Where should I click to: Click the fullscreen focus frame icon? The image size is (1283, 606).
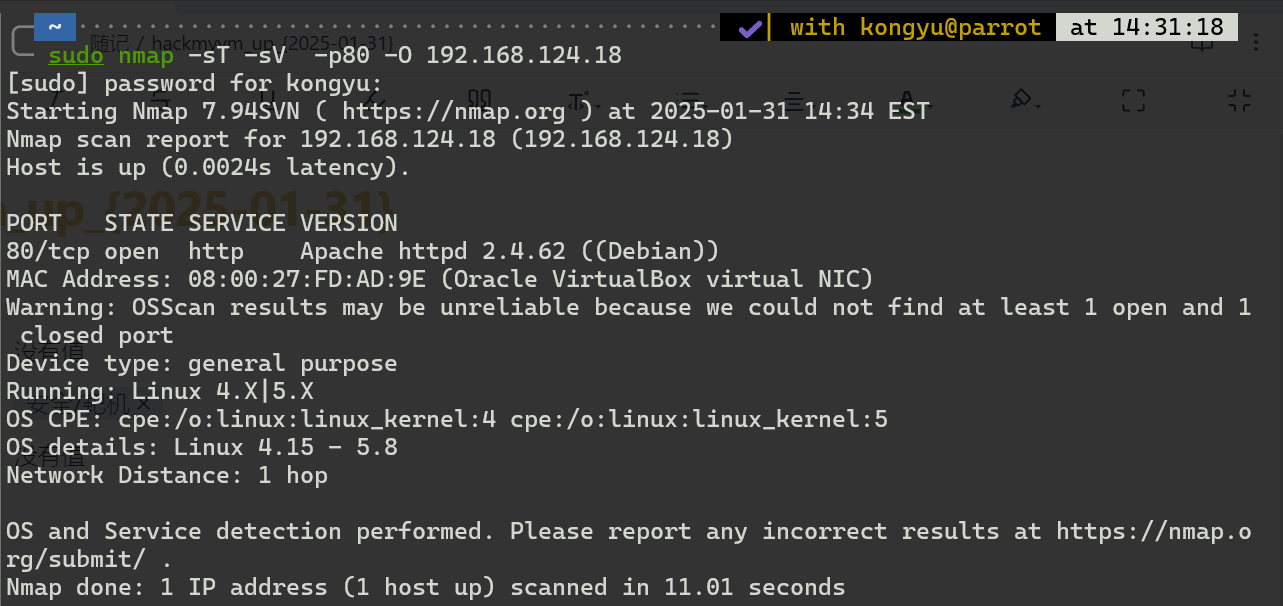click(1133, 100)
